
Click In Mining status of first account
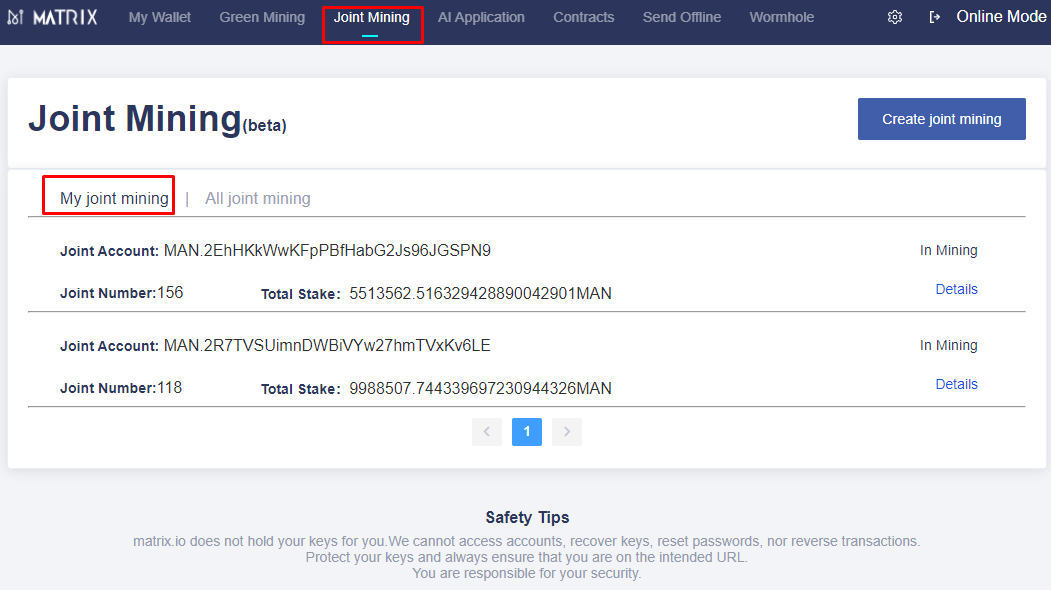pyautogui.click(x=948, y=250)
